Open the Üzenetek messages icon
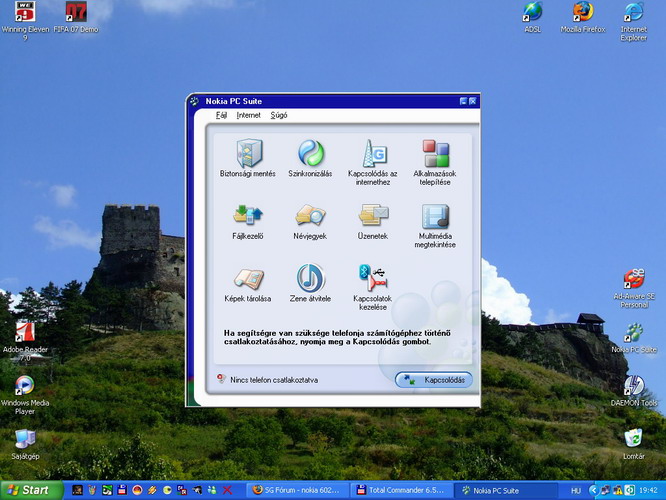 [373, 217]
